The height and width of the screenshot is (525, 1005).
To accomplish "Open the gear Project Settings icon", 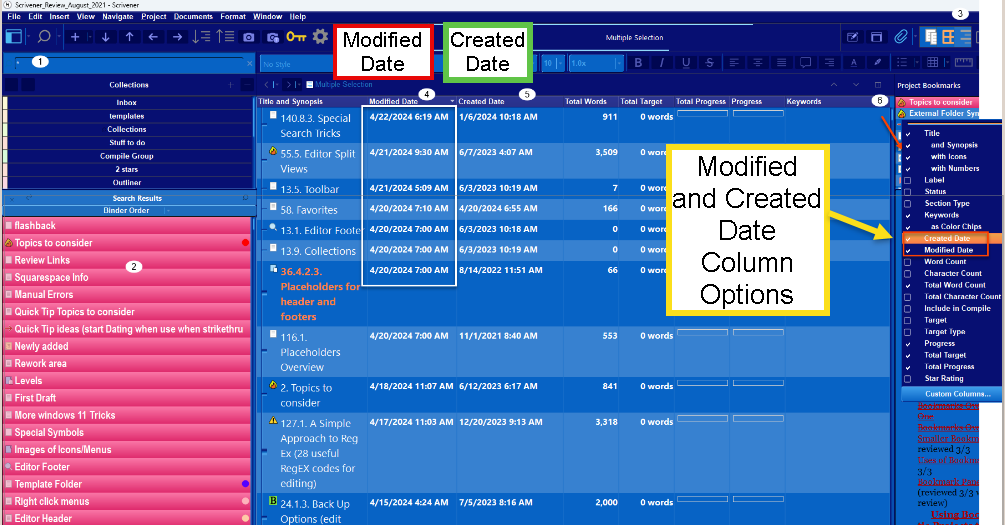I will tap(320, 37).
